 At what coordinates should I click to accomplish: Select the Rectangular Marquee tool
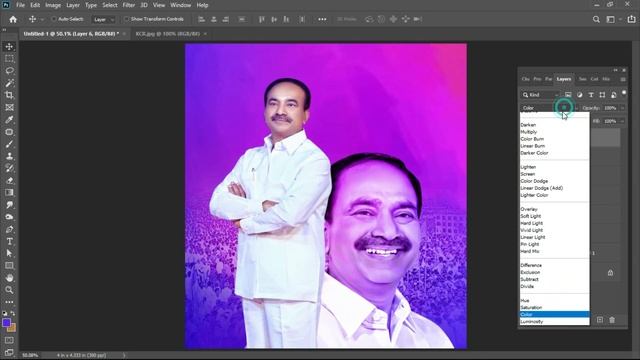point(9,59)
